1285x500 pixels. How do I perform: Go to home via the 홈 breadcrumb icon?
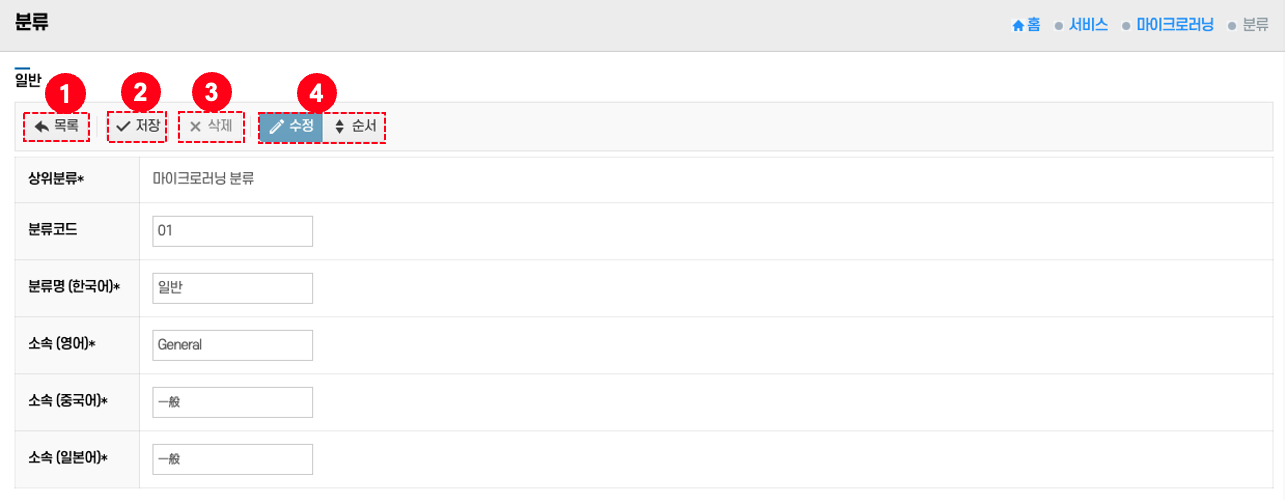[x=1026, y=25]
